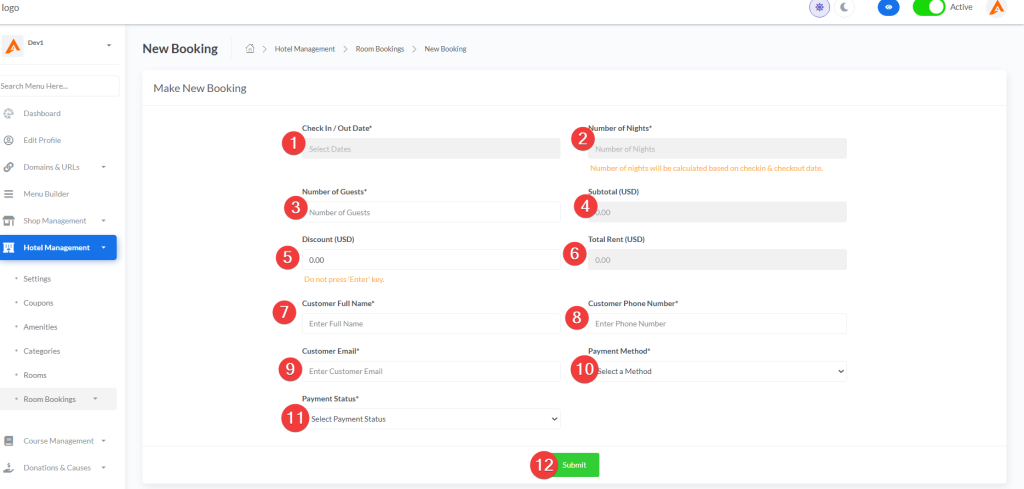Open Dashboard from the sidebar

tap(42, 113)
